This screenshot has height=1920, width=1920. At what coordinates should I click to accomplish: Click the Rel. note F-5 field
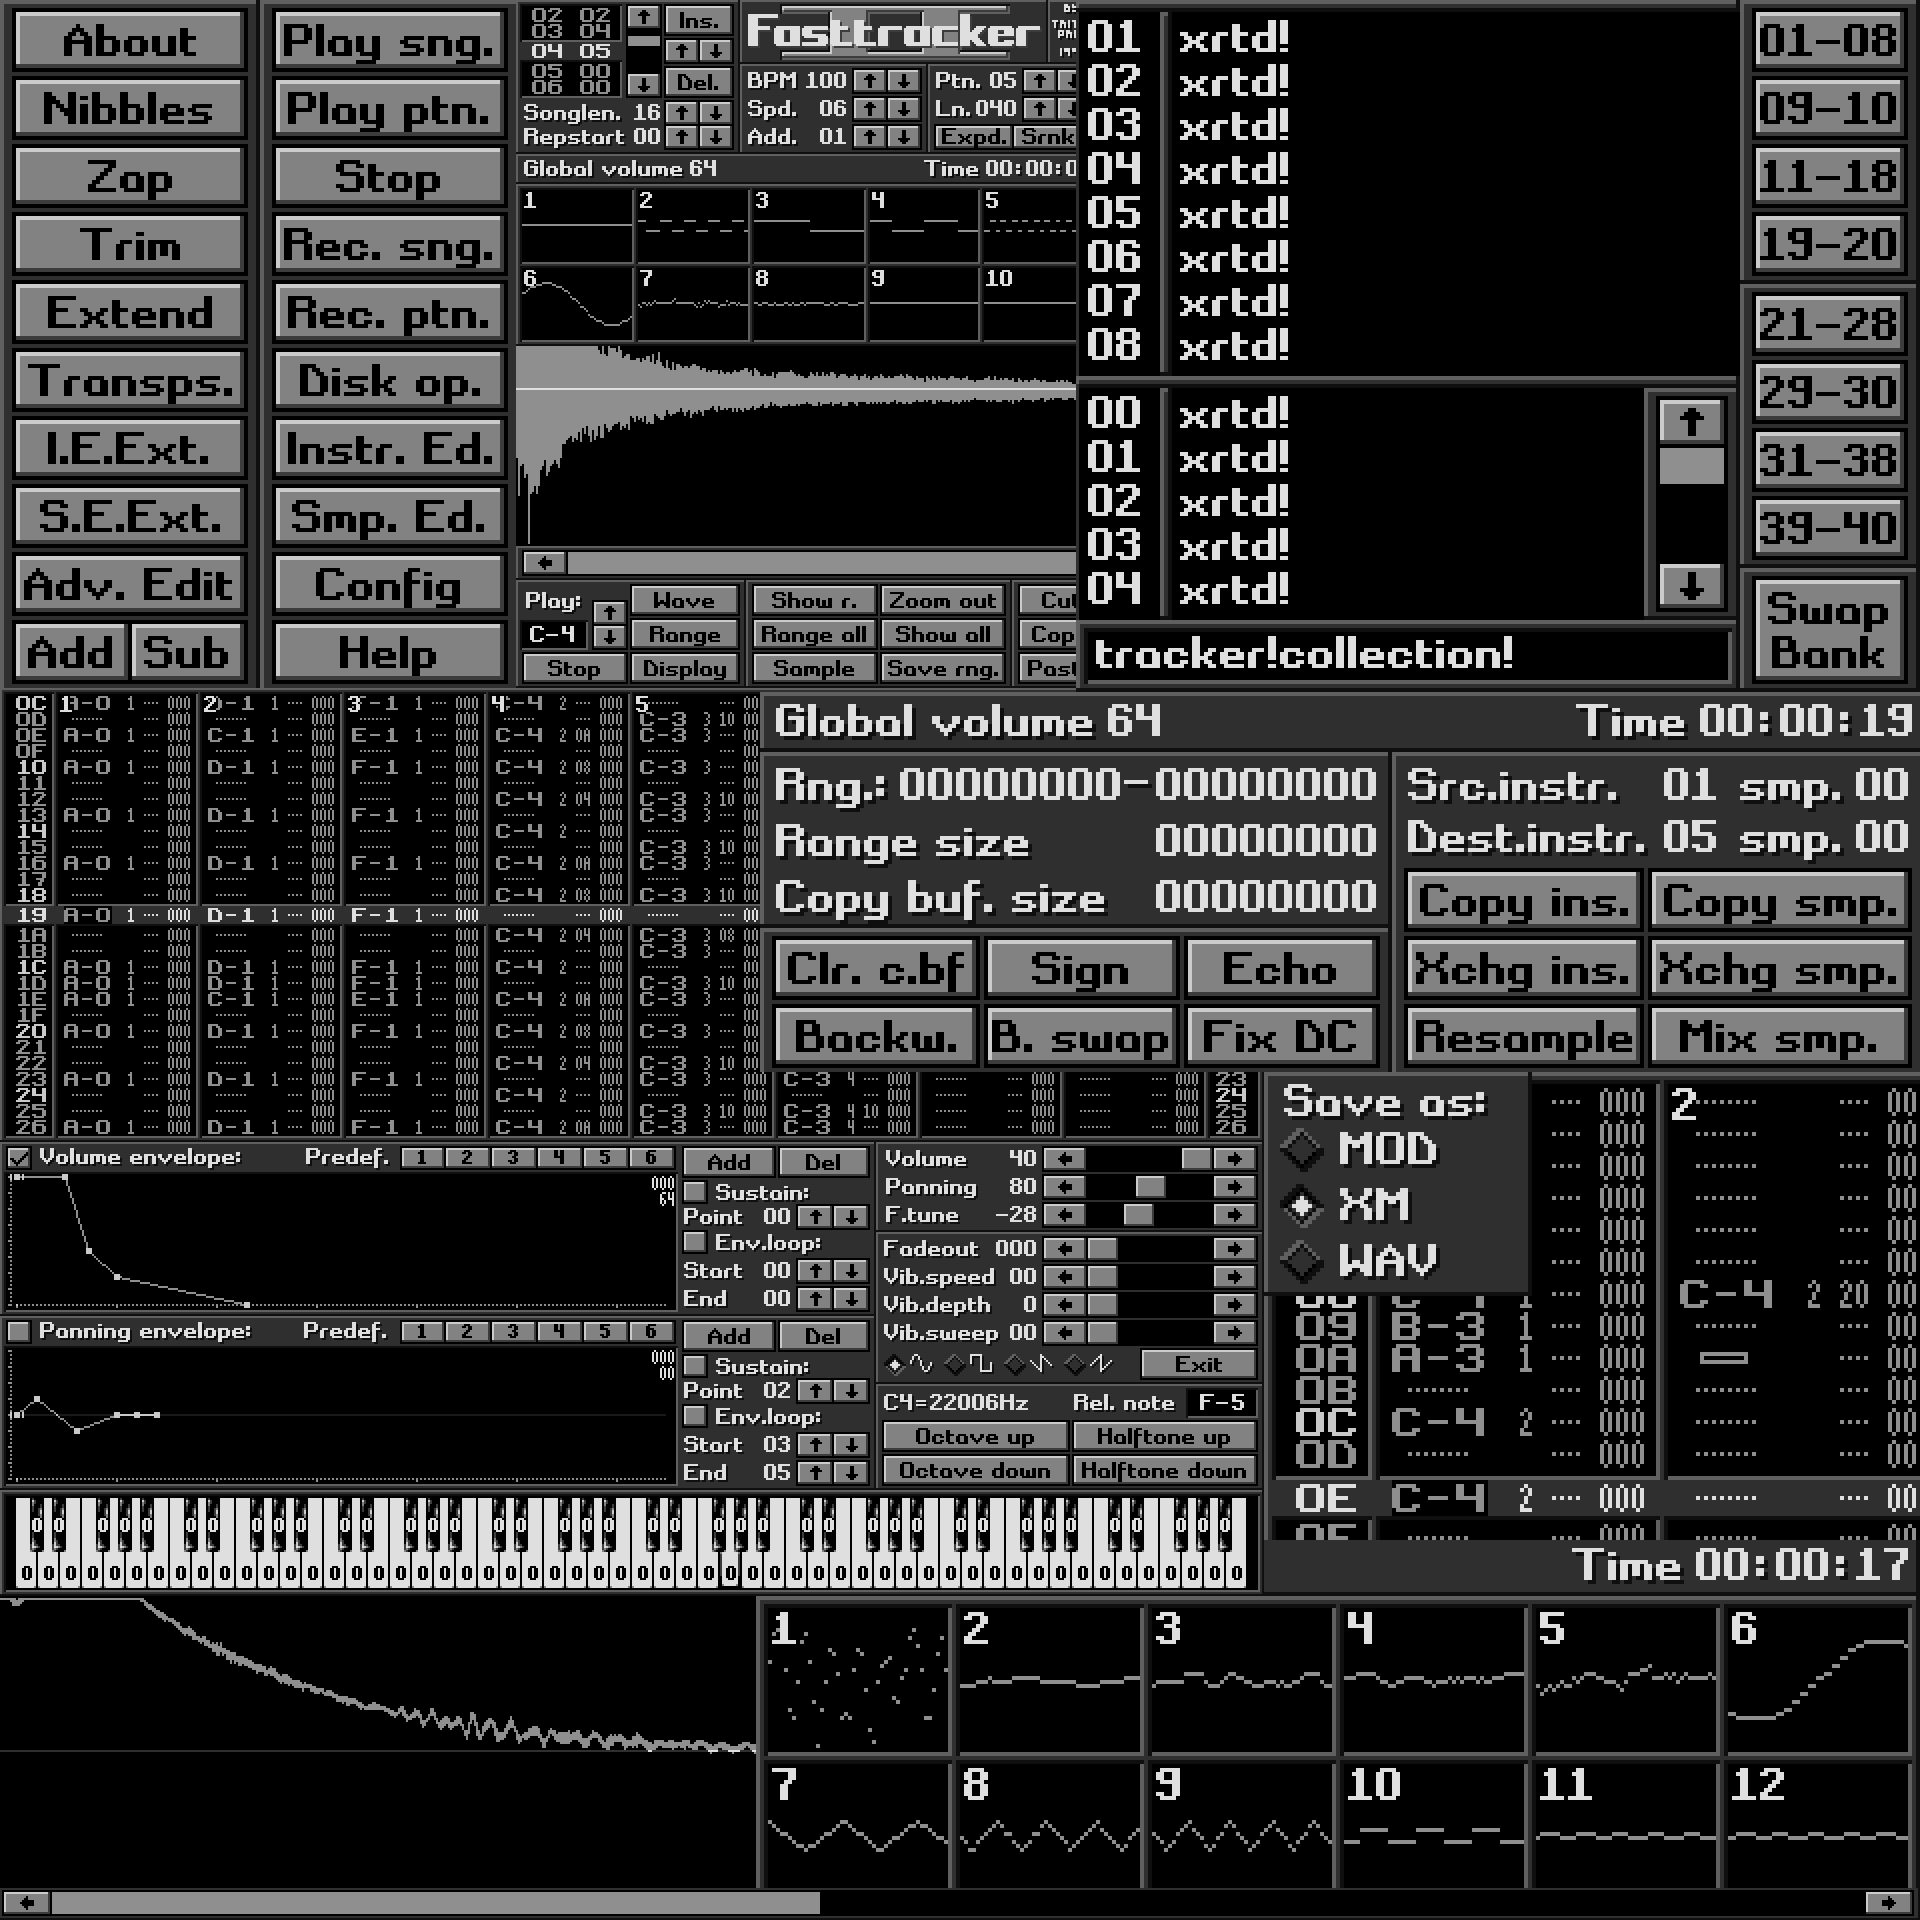point(1221,1403)
